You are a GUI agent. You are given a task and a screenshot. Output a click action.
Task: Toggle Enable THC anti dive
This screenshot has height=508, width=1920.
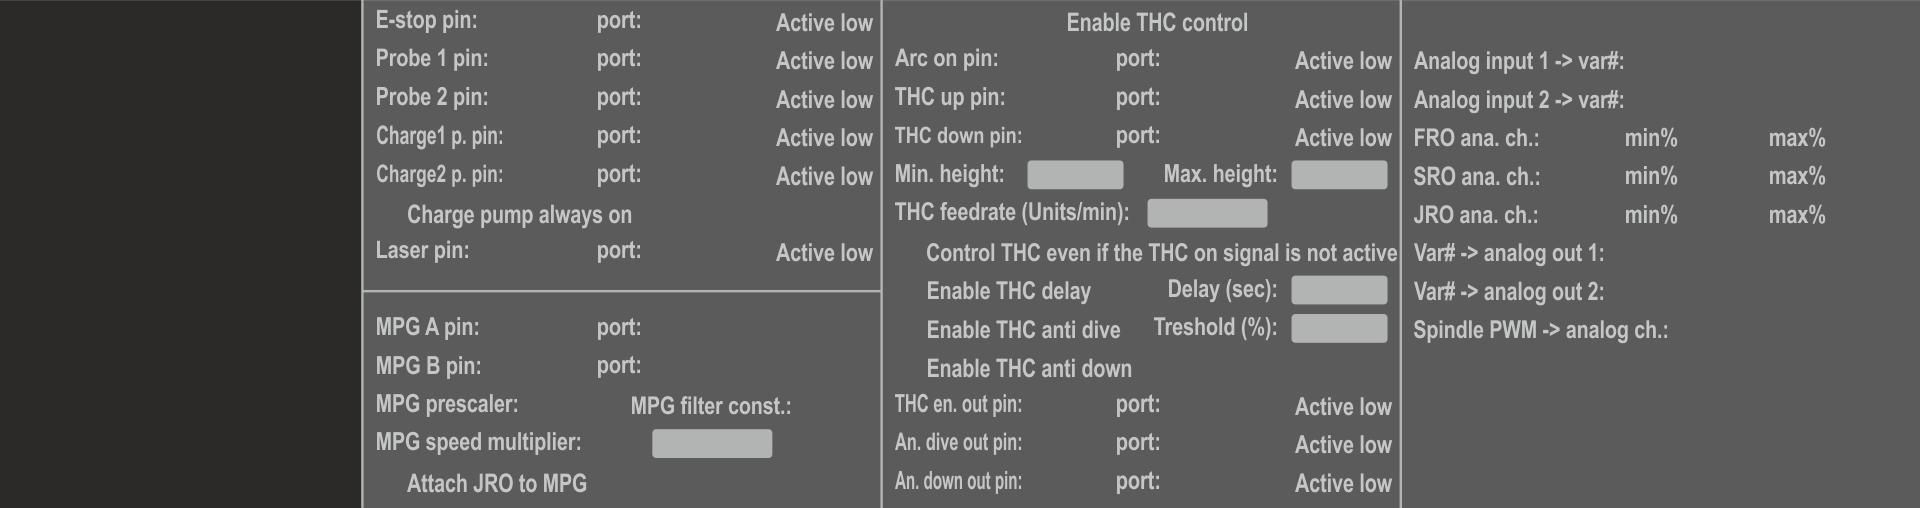pyautogui.click(x=1022, y=330)
